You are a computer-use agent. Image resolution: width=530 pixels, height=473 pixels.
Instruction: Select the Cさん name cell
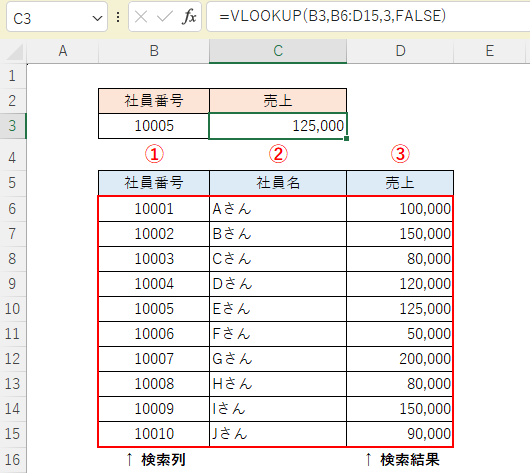point(278,259)
